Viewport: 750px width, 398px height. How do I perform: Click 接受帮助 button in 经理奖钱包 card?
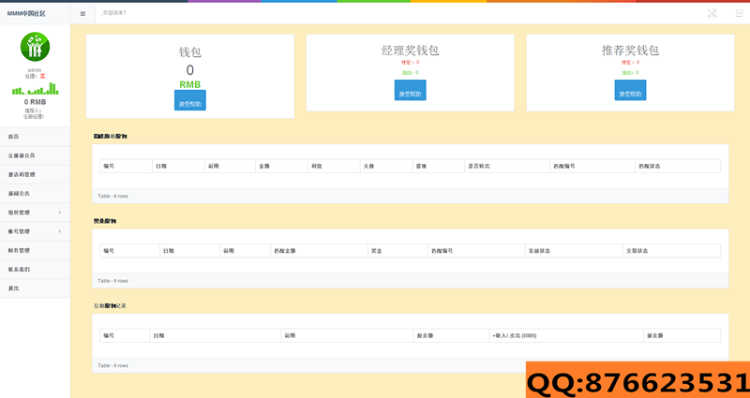click(410, 90)
